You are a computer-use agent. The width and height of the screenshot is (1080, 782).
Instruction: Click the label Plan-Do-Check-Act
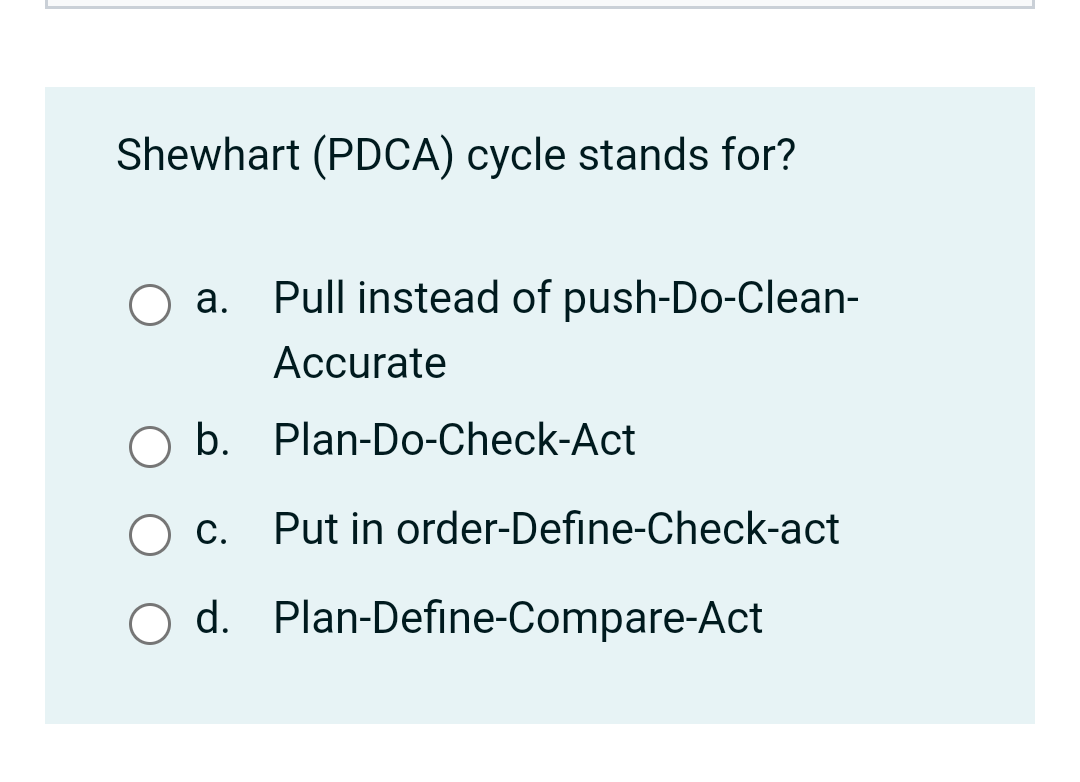(x=453, y=440)
